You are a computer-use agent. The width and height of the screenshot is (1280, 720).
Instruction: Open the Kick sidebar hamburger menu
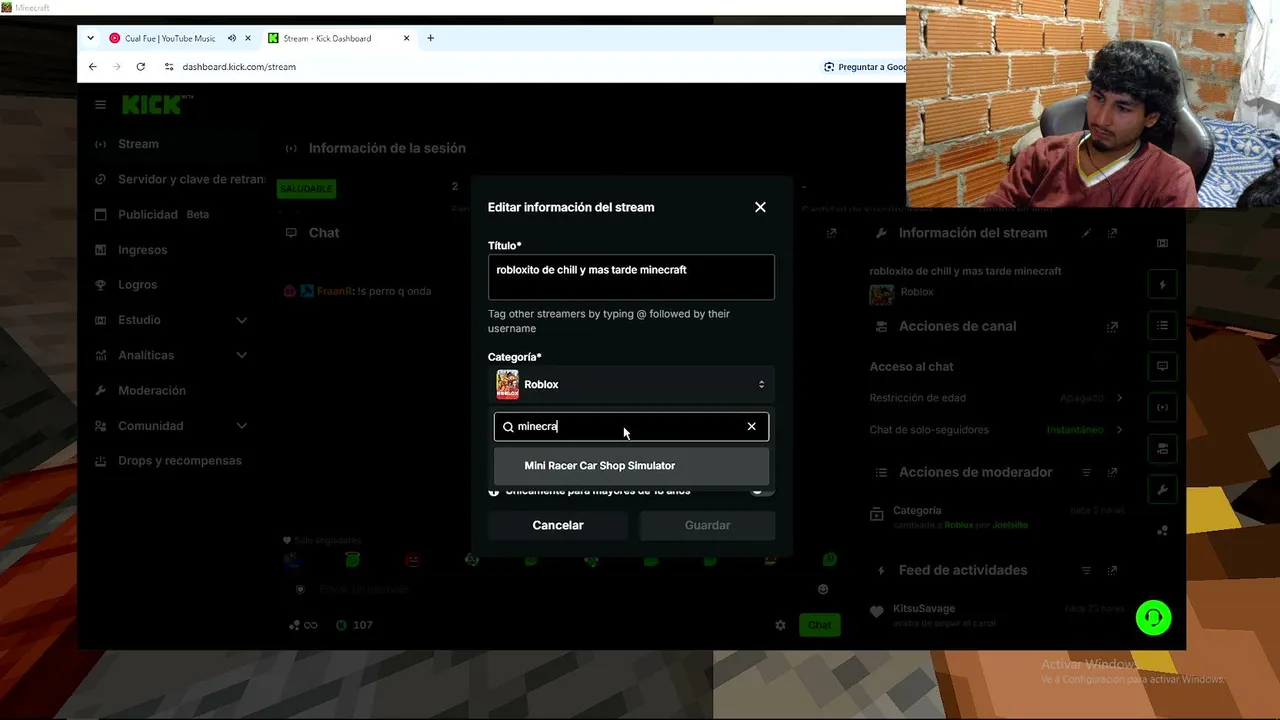click(x=100, y=104)
